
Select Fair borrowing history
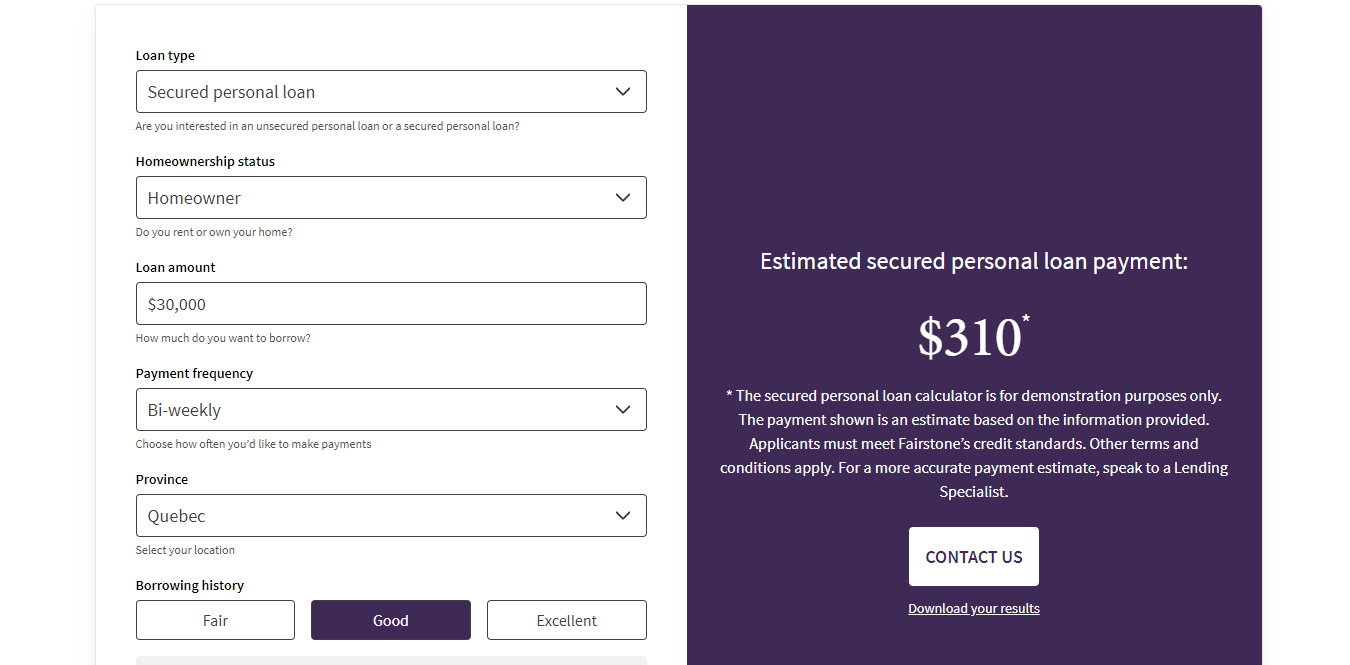pyautogui.click(x=215, y=620)
